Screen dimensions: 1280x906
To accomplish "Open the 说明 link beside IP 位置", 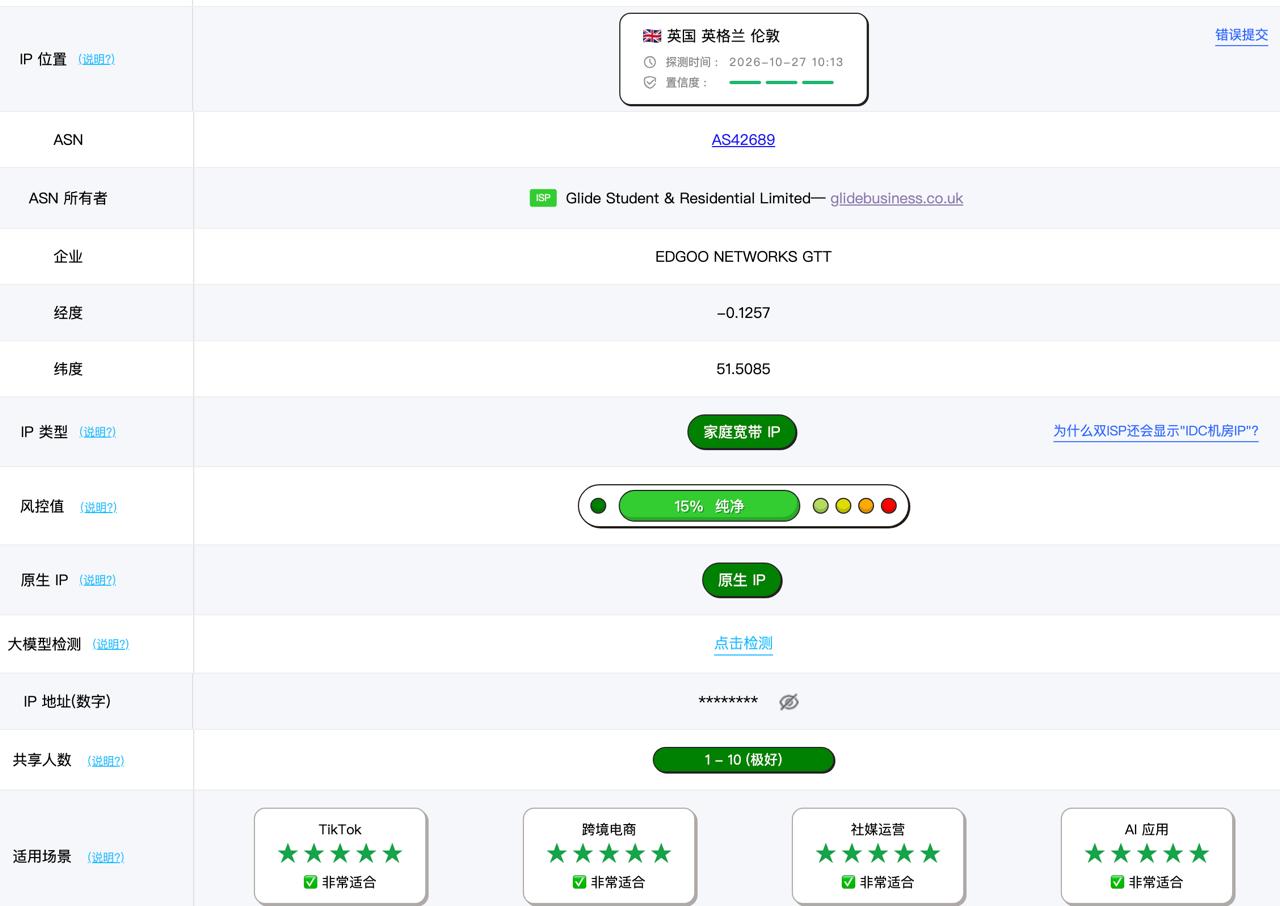I will 96,59.
